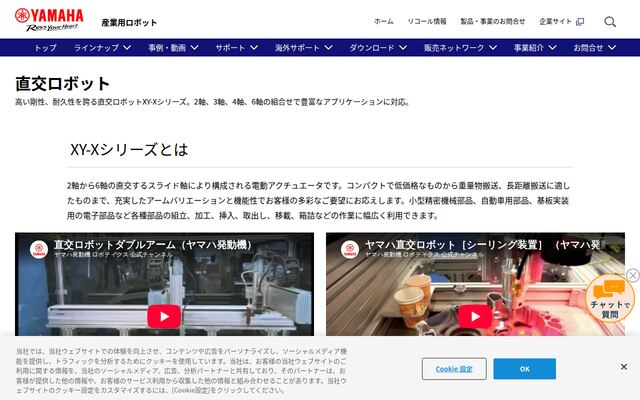Click the 直交ロボット page heading
The width and height of the screenshot is (640, 400).
(62, 84)
